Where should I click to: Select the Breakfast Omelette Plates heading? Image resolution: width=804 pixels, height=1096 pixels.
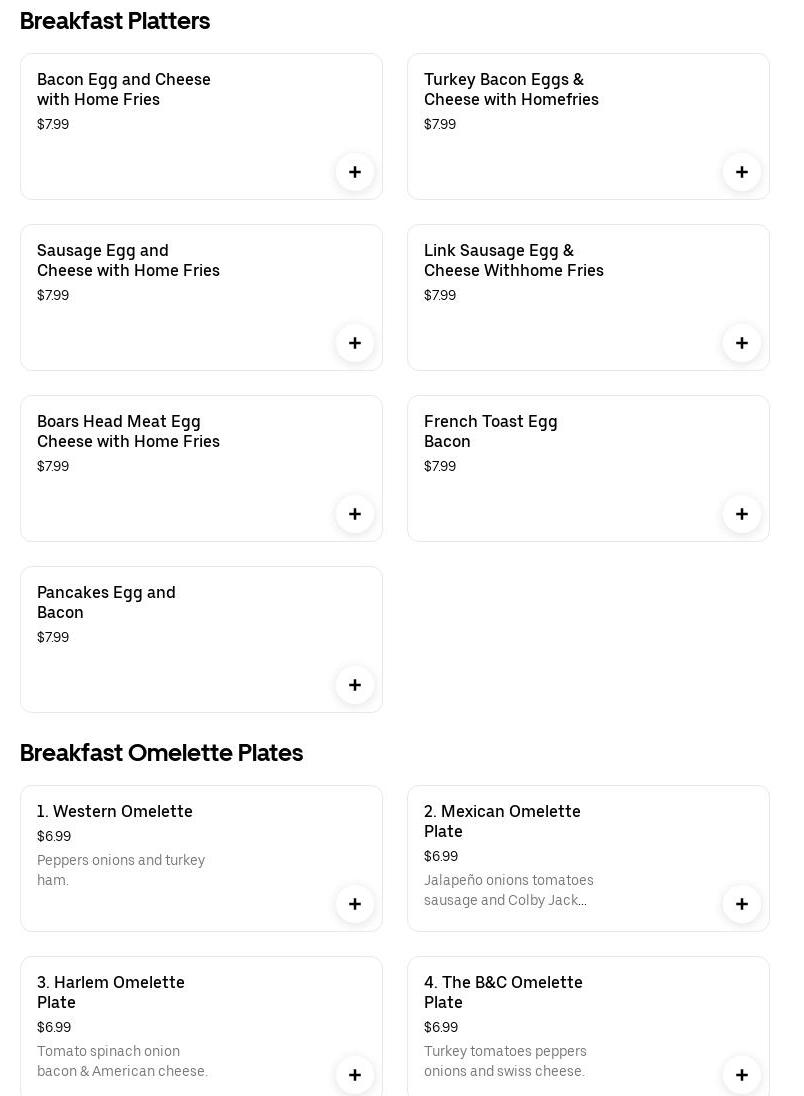click(x=161, y=753)
